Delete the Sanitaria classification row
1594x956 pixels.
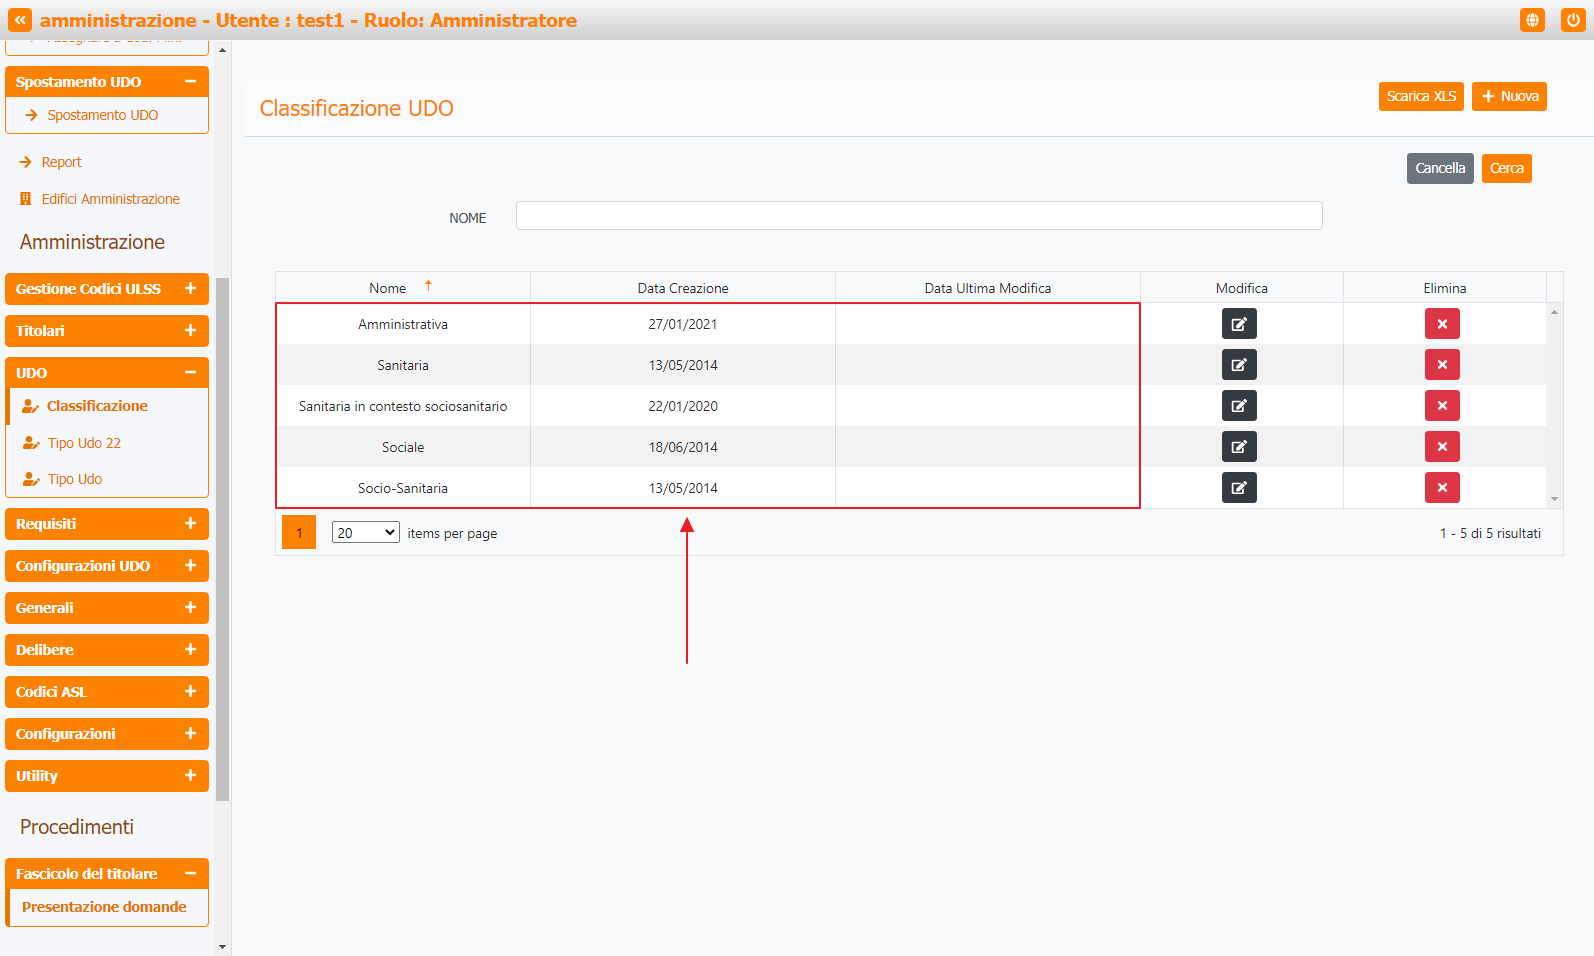pyautogui.click(x=1442, y=365)
